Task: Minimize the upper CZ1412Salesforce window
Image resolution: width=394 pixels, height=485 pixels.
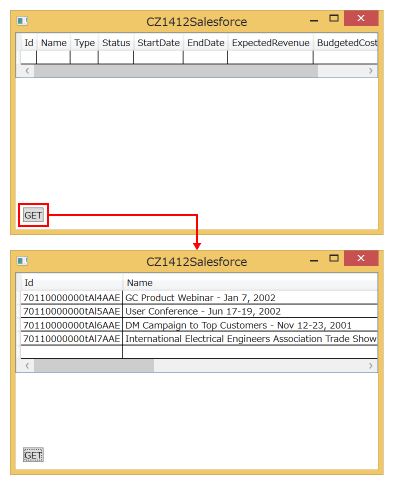Action: 314,21
